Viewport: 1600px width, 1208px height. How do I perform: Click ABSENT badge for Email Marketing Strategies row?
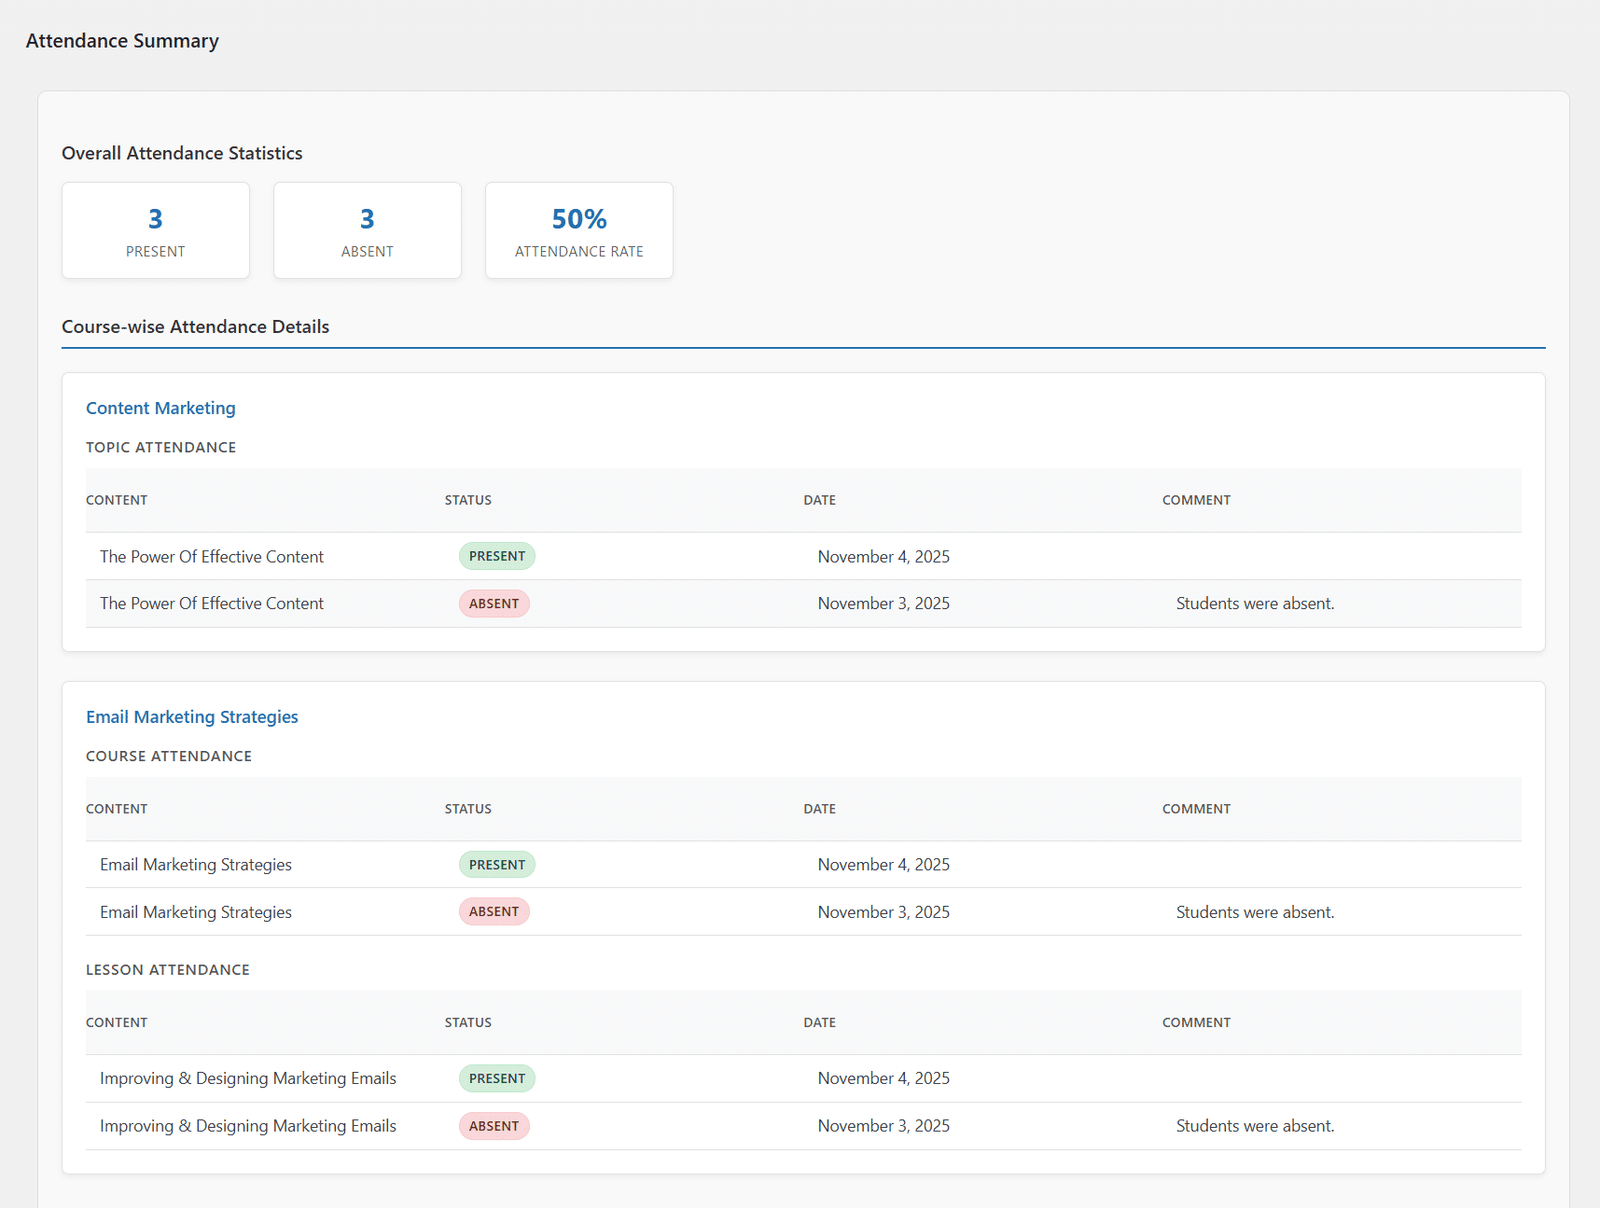coord(494,912)
